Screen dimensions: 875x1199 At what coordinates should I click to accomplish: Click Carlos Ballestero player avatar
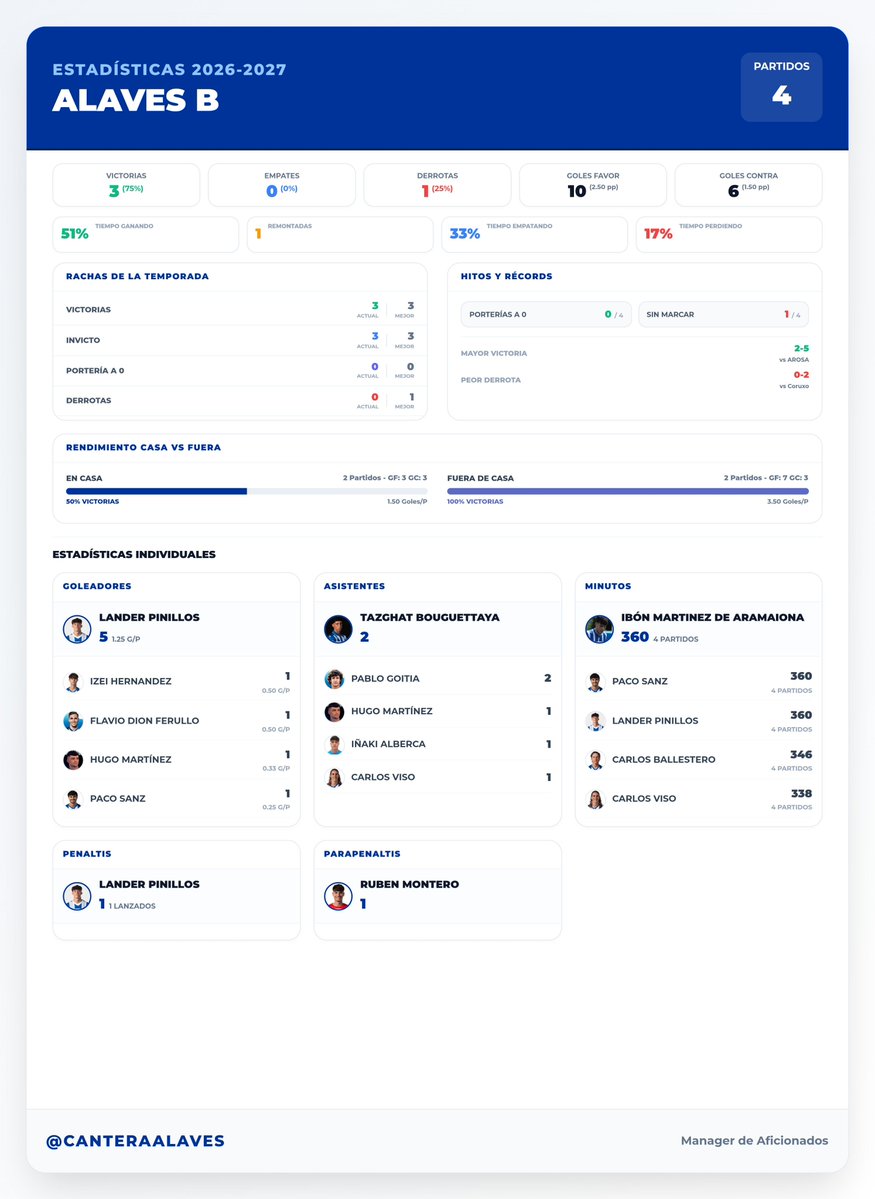(x=595, y=759)
